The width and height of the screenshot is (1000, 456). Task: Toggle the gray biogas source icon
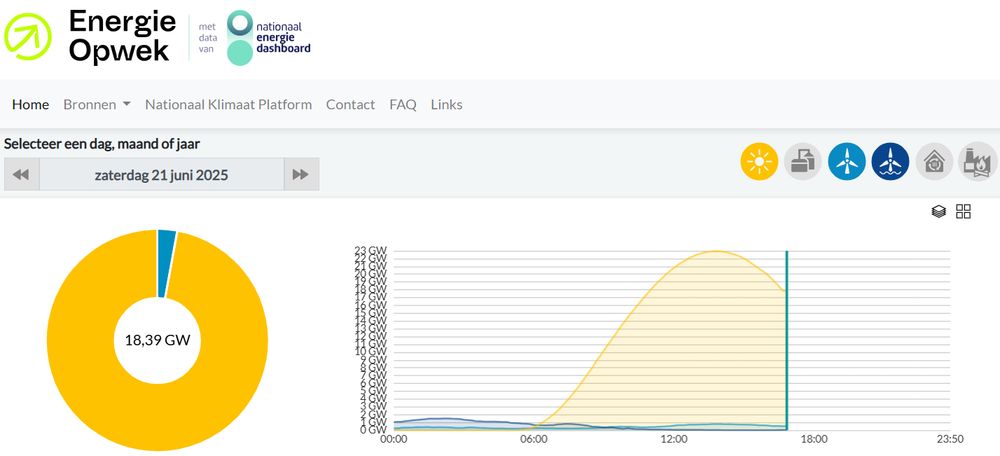pos(803,161)
